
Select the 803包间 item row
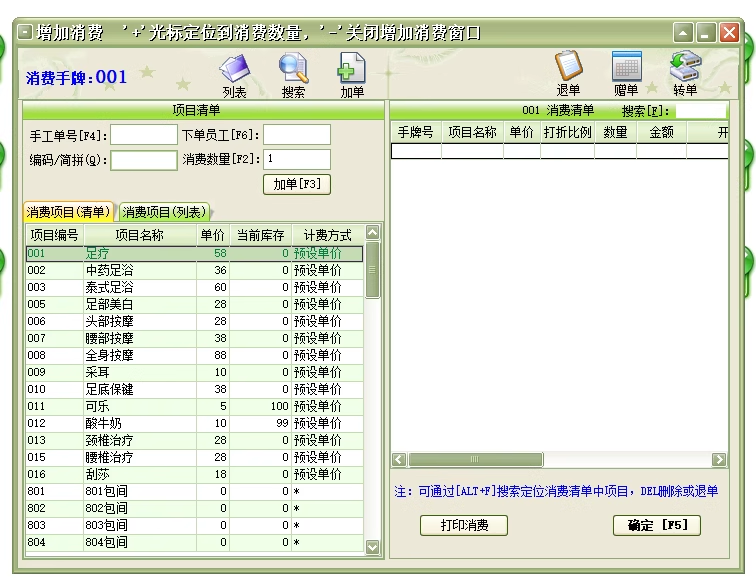[x=194, y=525]
